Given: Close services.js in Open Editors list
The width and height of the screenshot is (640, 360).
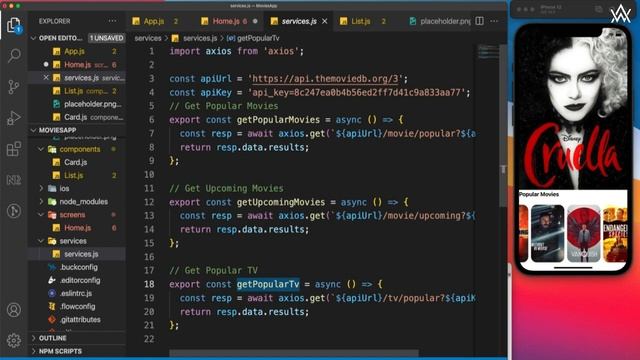Looking at the screenshot, I should click(46, 77).
